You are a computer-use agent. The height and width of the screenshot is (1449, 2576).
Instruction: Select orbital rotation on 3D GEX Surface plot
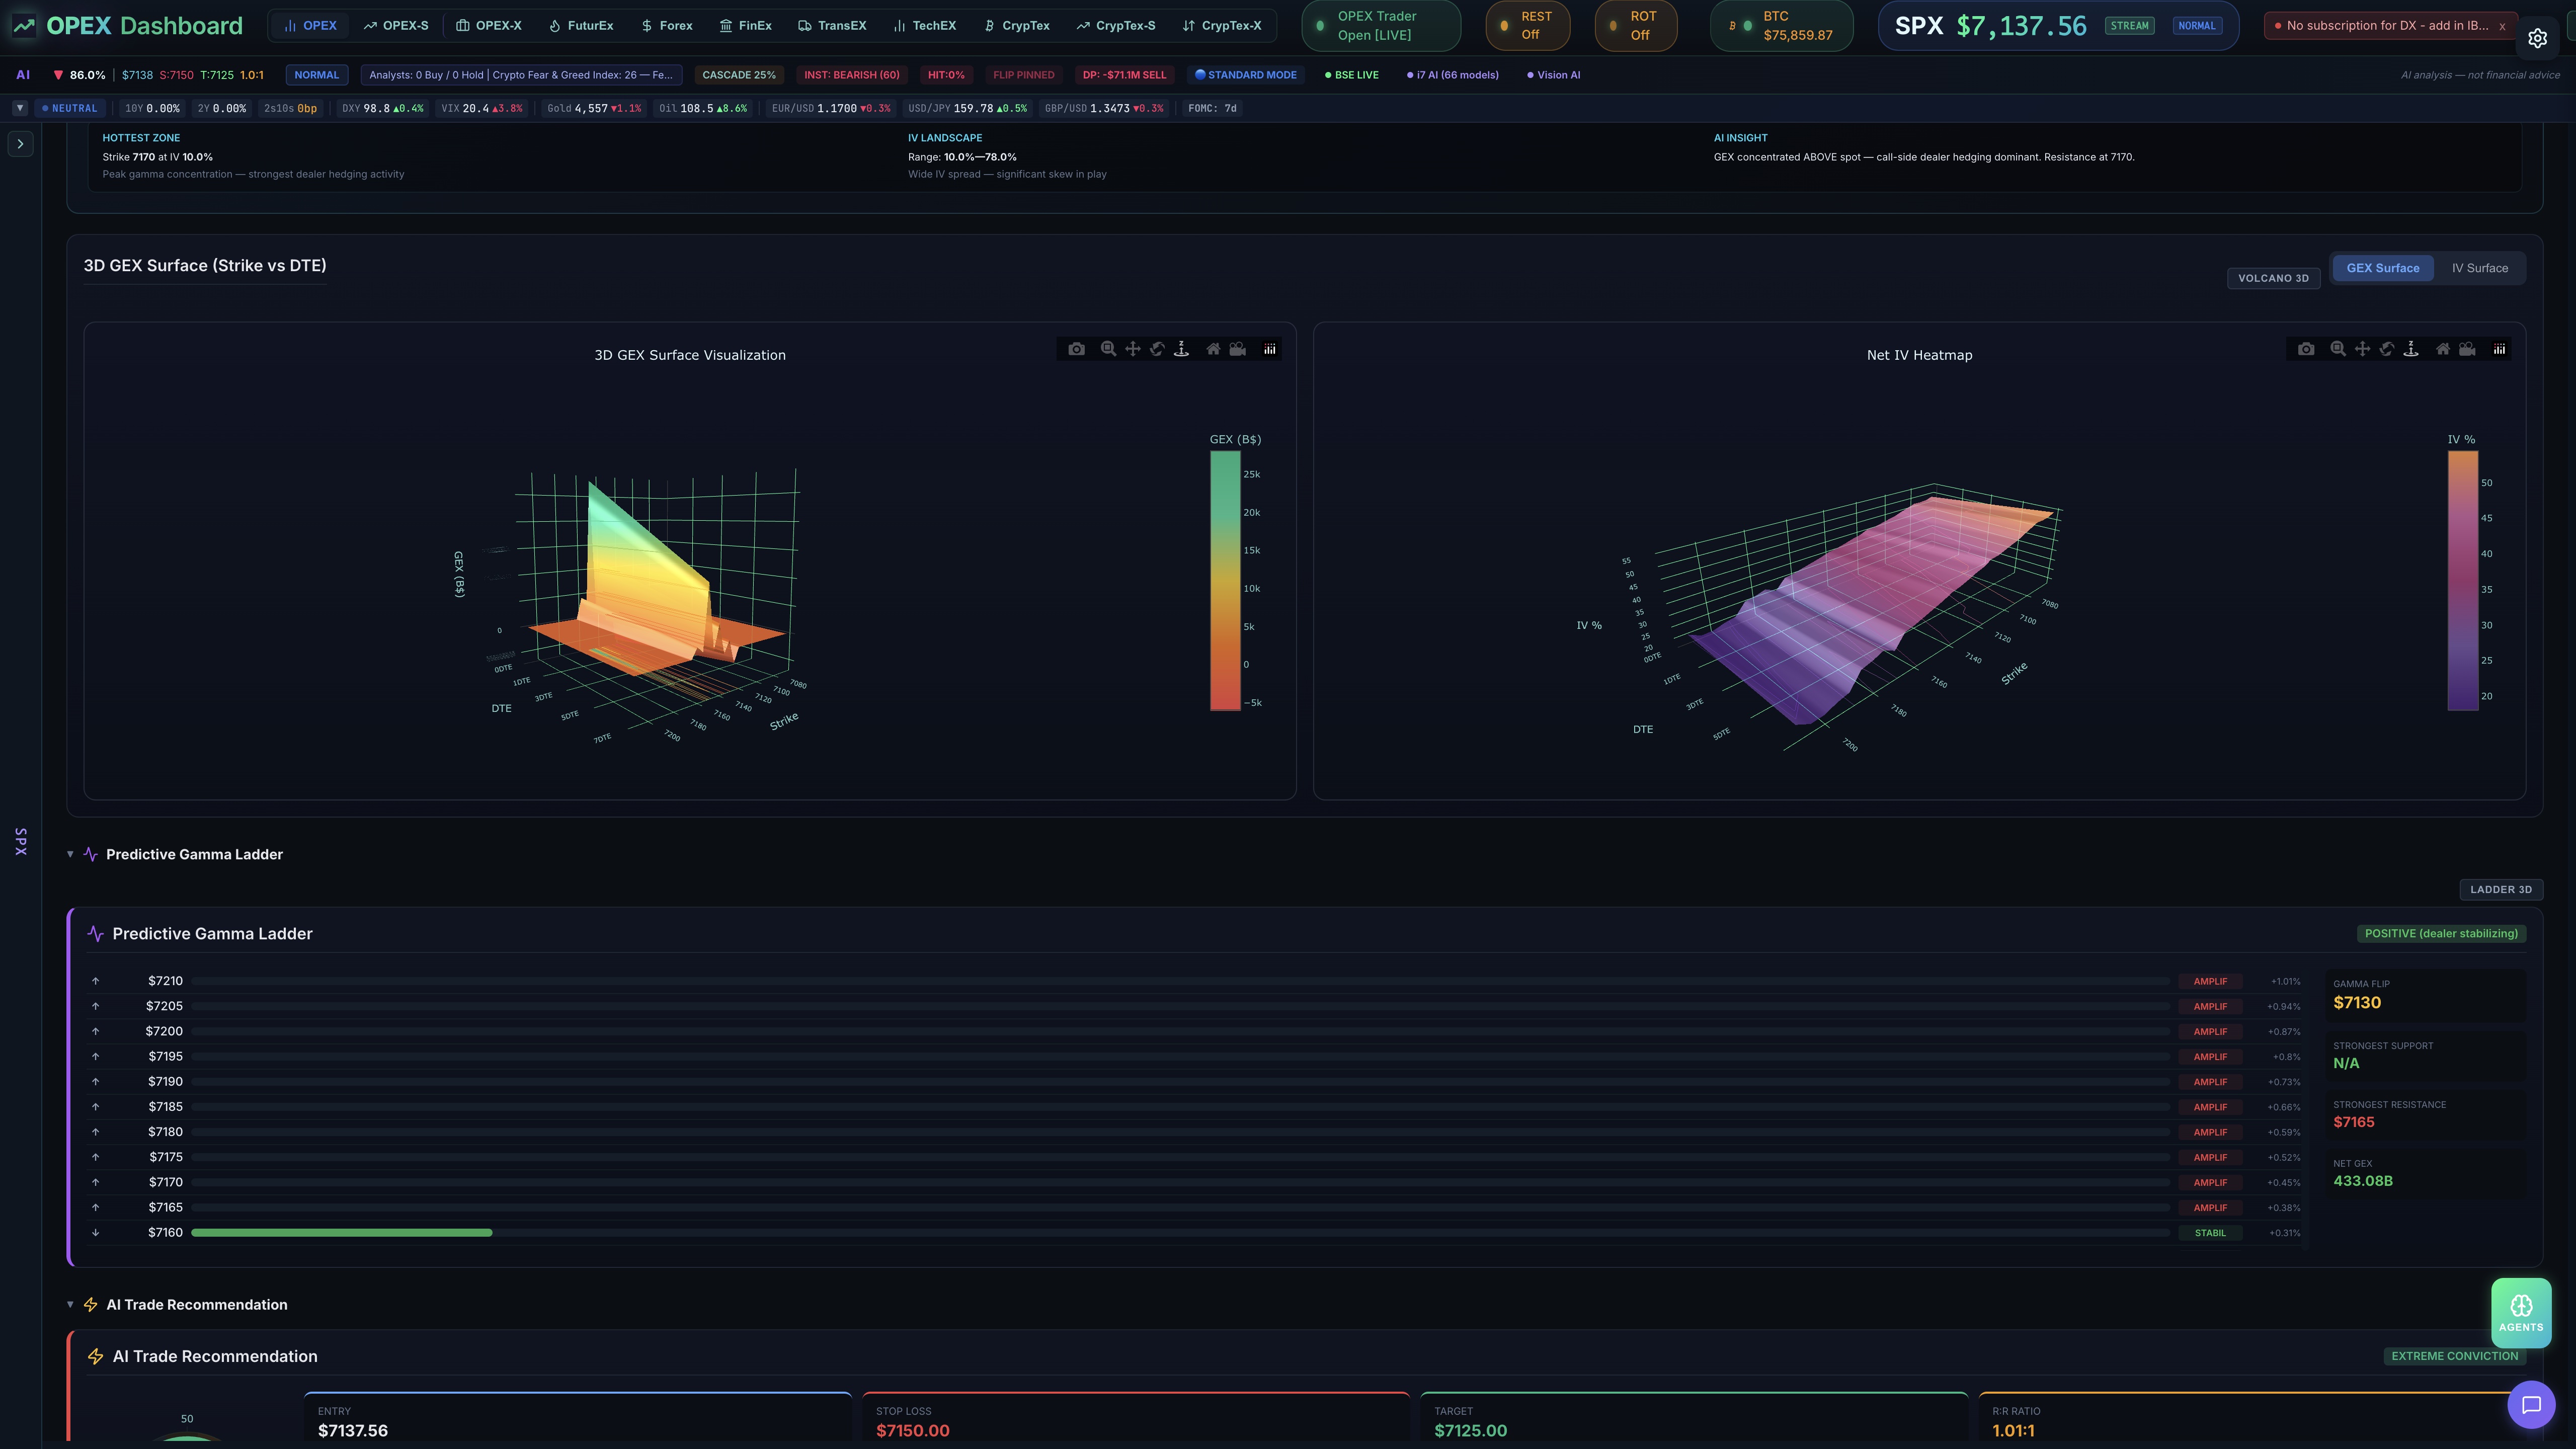point(1157,349)
